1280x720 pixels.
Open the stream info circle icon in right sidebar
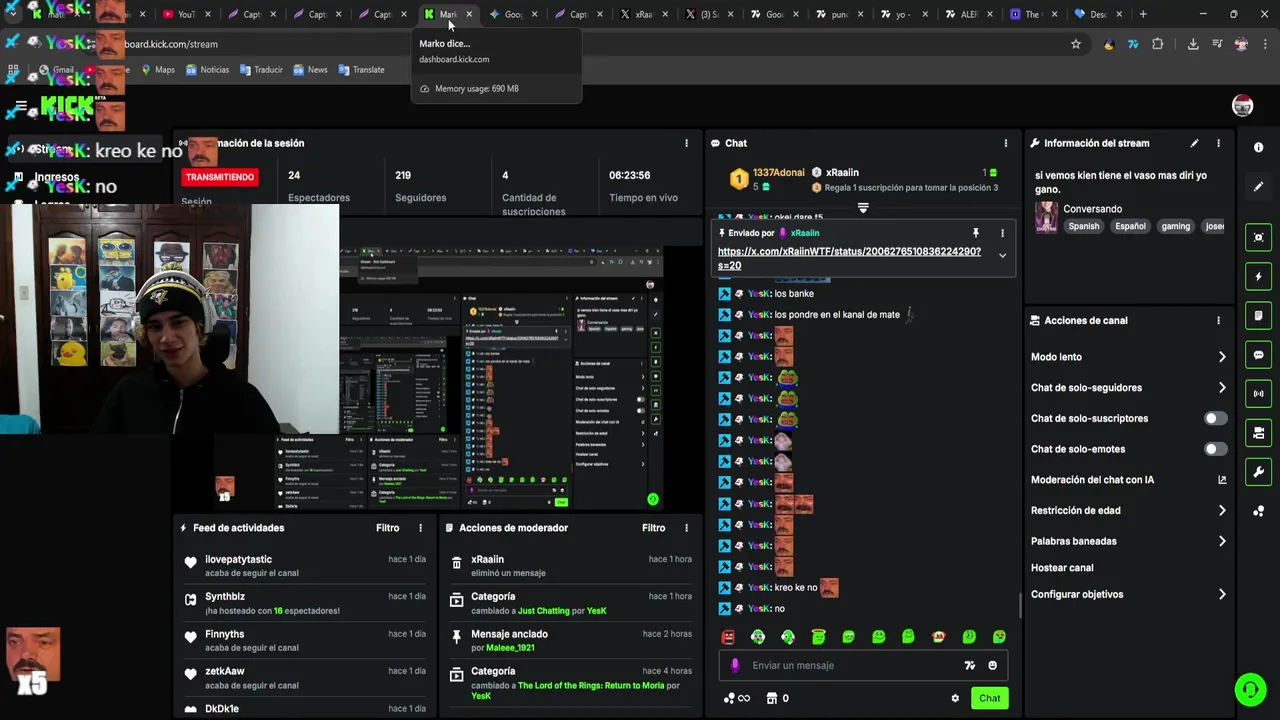[1258, 147]
